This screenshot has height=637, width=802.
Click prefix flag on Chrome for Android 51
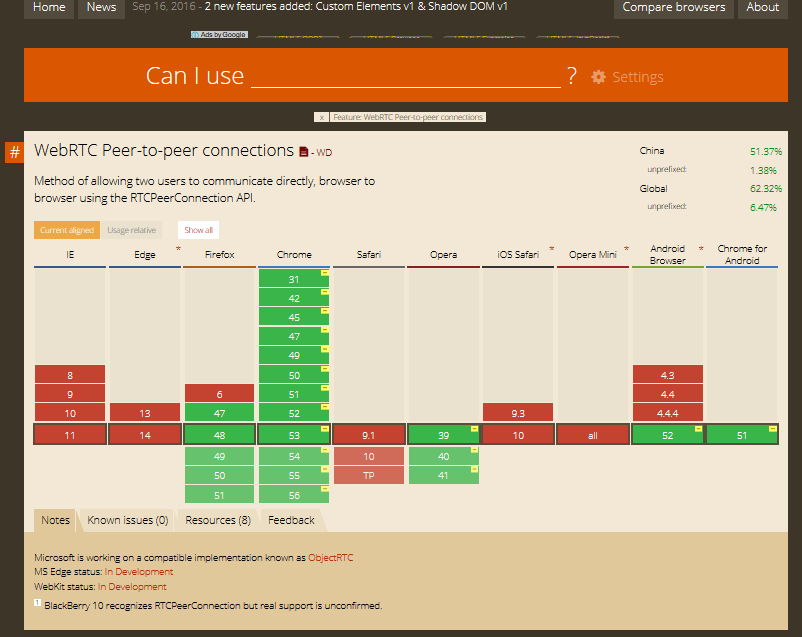click(x=773, y=429)
